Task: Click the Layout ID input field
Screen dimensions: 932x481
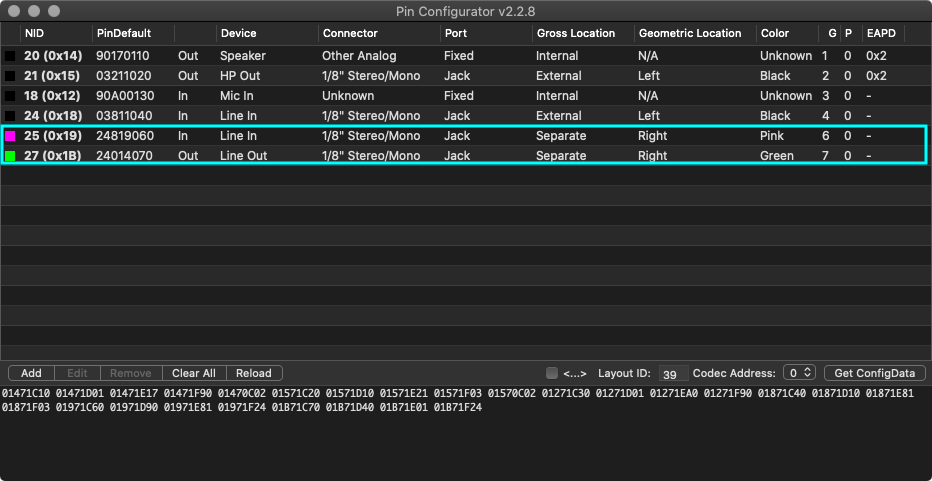Action: click(x=673, y=373)
